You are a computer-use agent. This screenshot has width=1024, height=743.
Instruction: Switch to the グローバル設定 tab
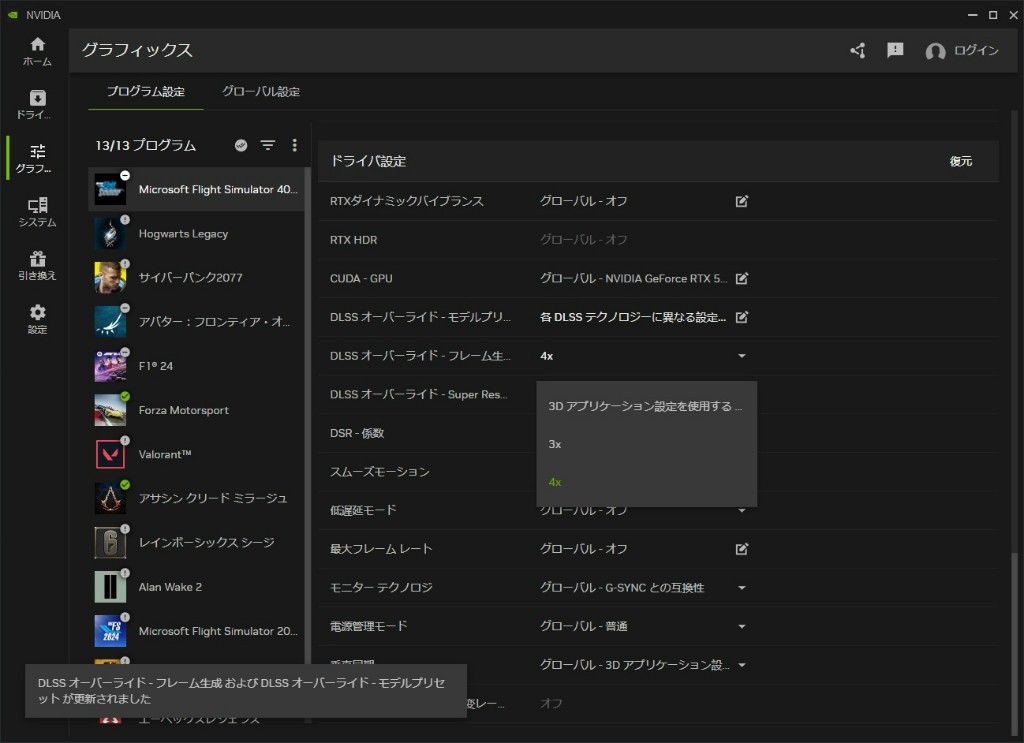(261, 92)
